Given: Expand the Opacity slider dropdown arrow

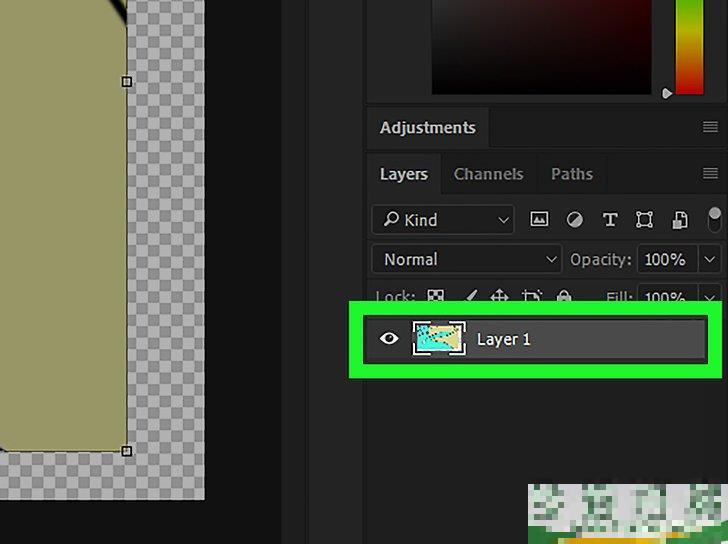Looking at the screenshot, I should pyautogui.click(x=709, y=259).
